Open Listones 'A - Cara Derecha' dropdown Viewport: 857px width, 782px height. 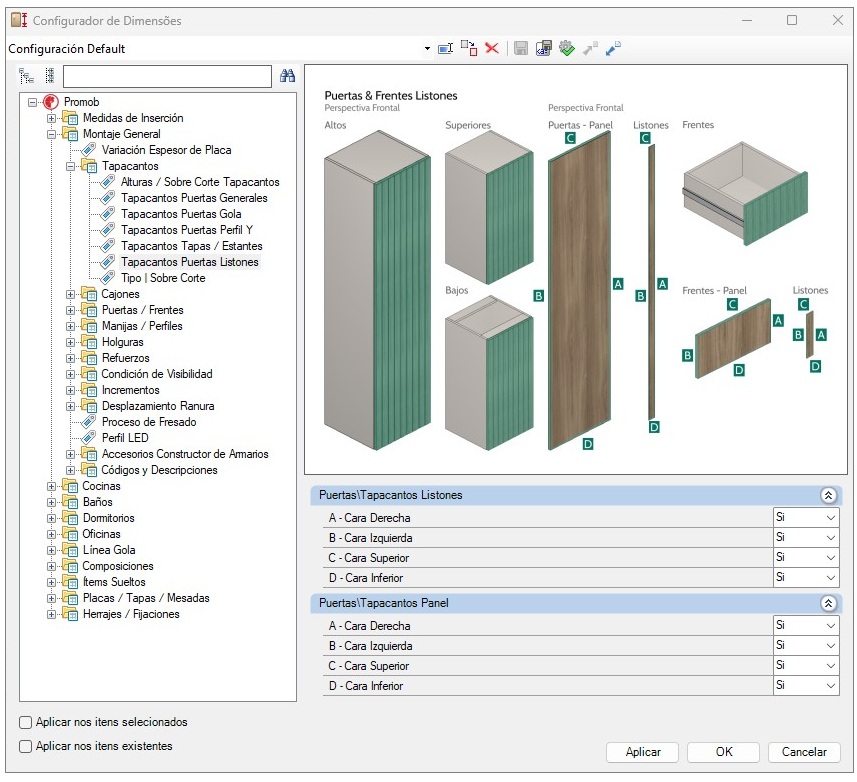point(829,518)
